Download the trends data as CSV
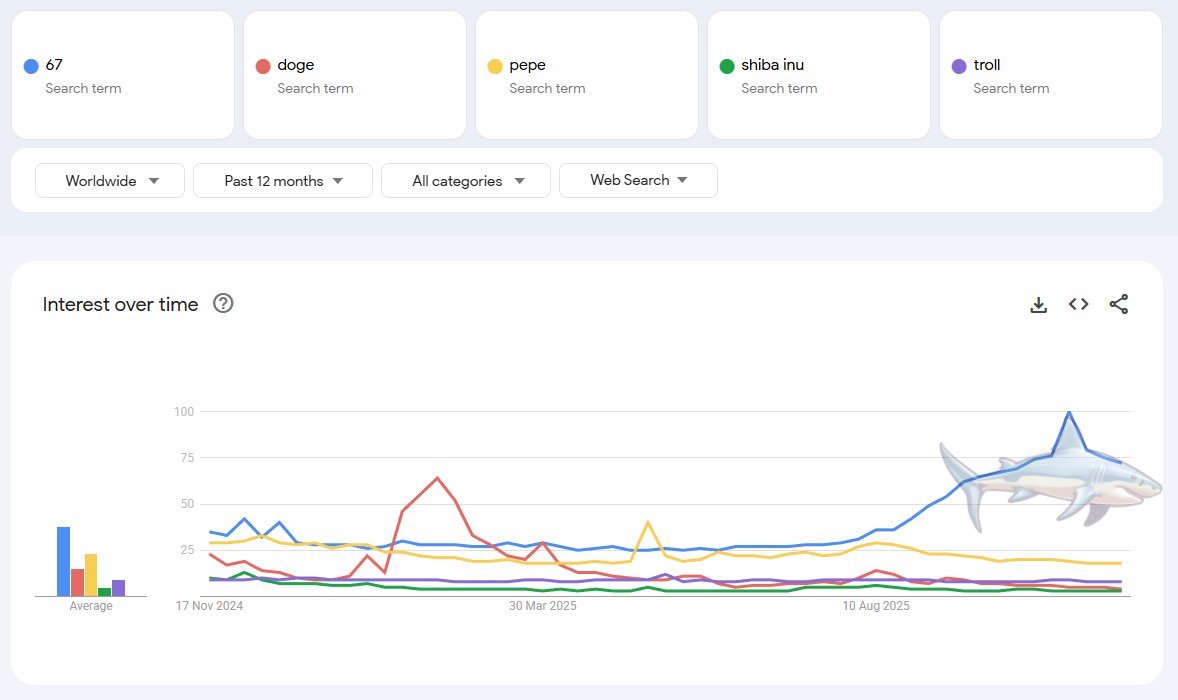 click(x=1038, y=304)
